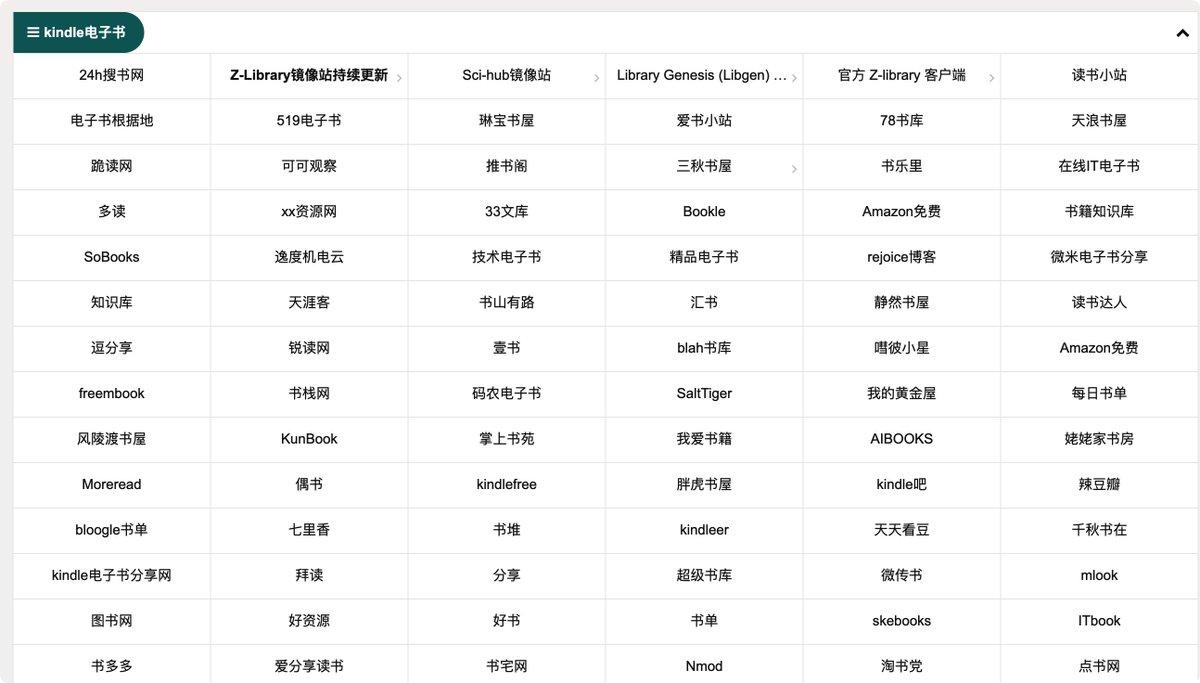Open 逸度机电云
Image resolution: width=1200 pixels, height=683 pixels.
309,257
